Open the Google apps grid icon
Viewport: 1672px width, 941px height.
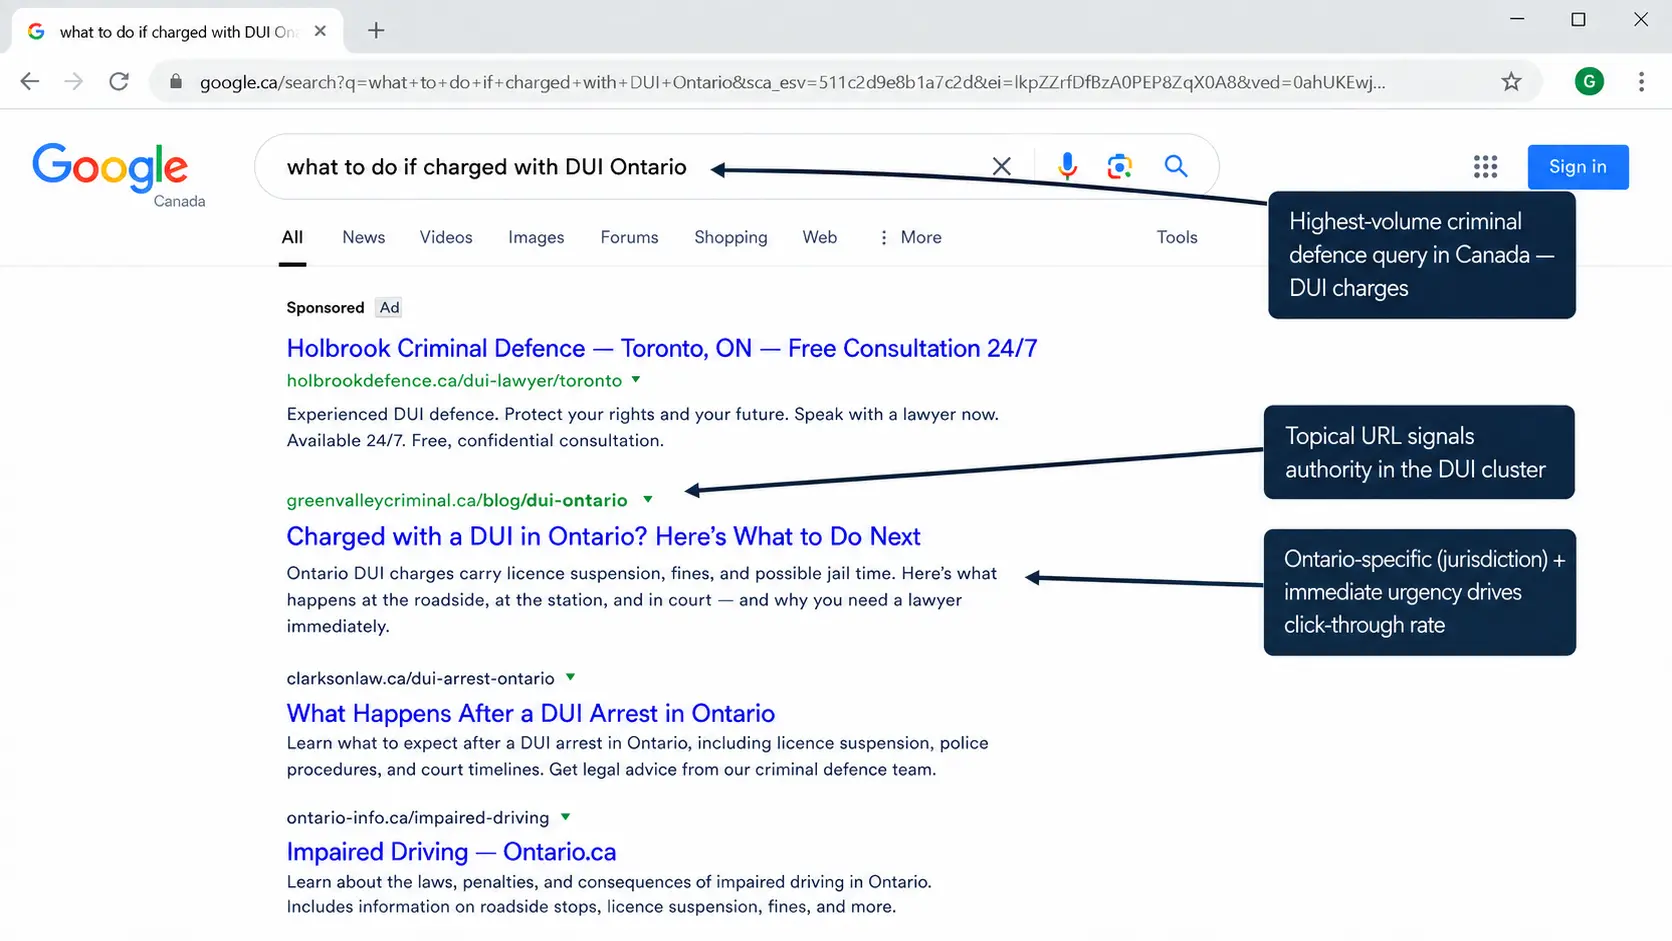click(x=1485, y=167)
